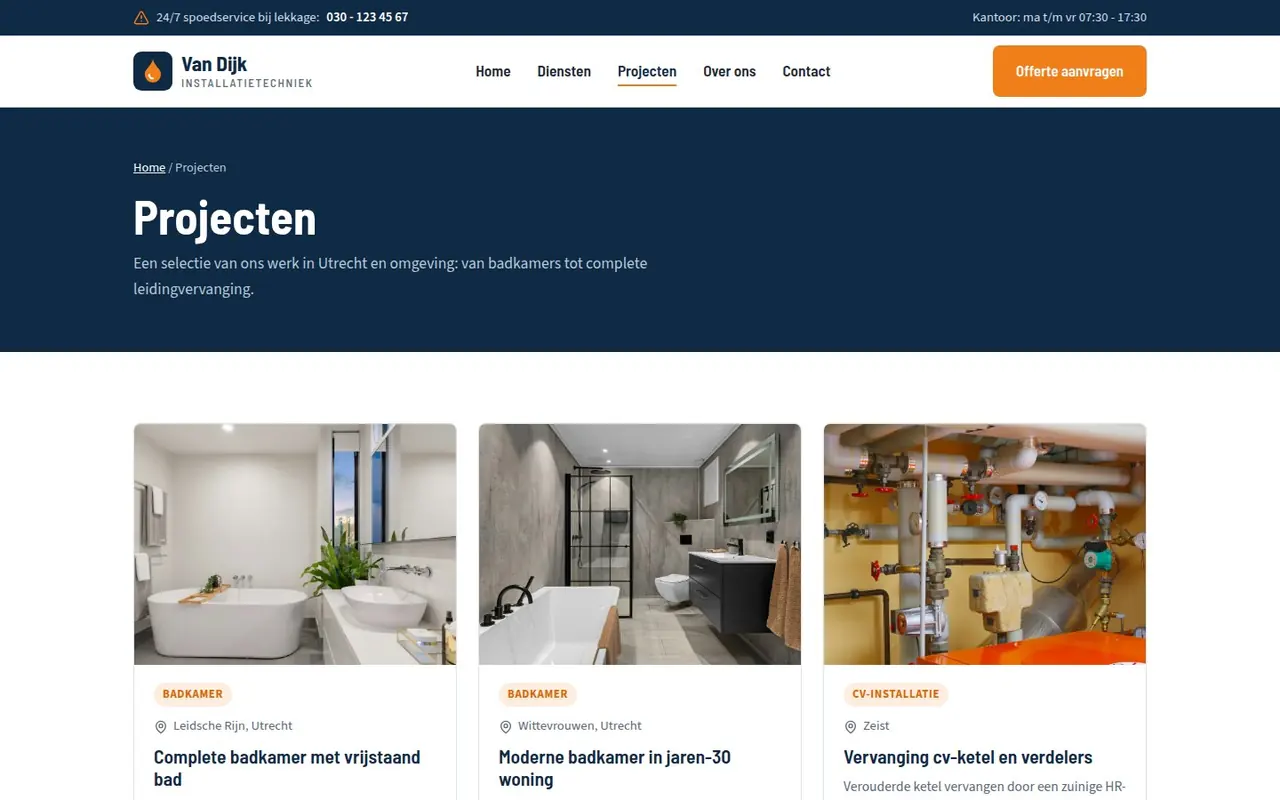Select the Projecten menu item
The width and height of the screenshot is (1280, 800).
(647, 71)
